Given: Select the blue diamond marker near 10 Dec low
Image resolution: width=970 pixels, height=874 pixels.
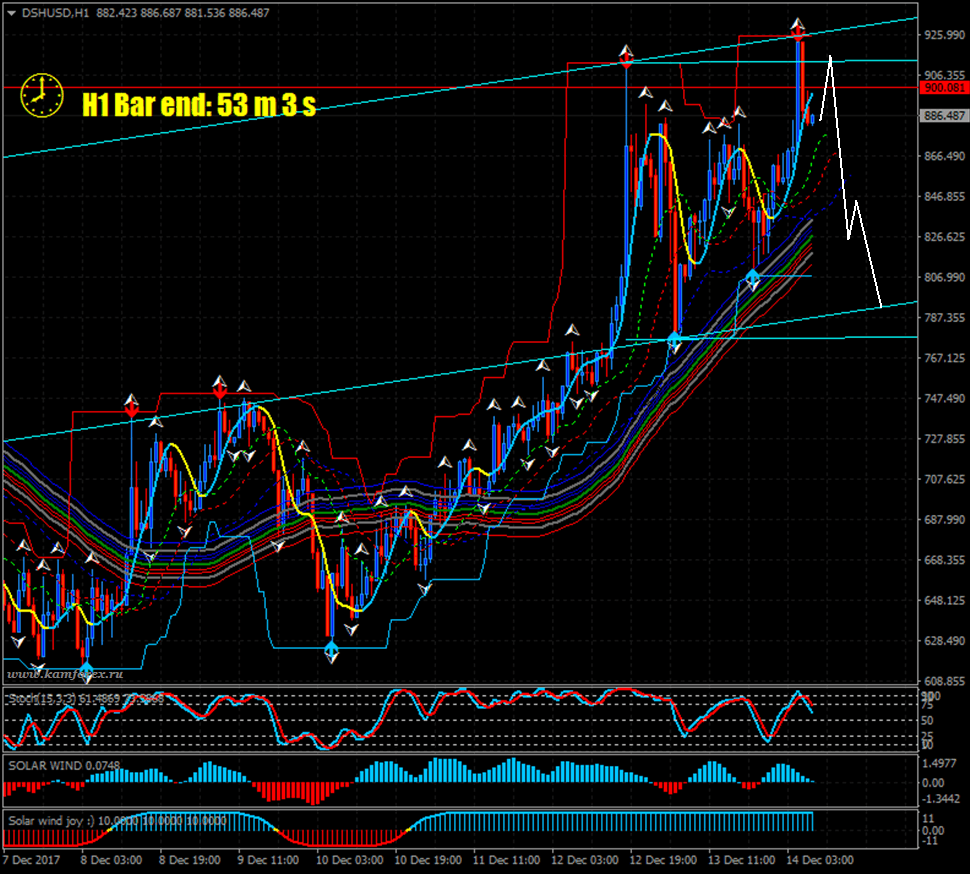Looking at the screenshot, I should click(332, 650).
